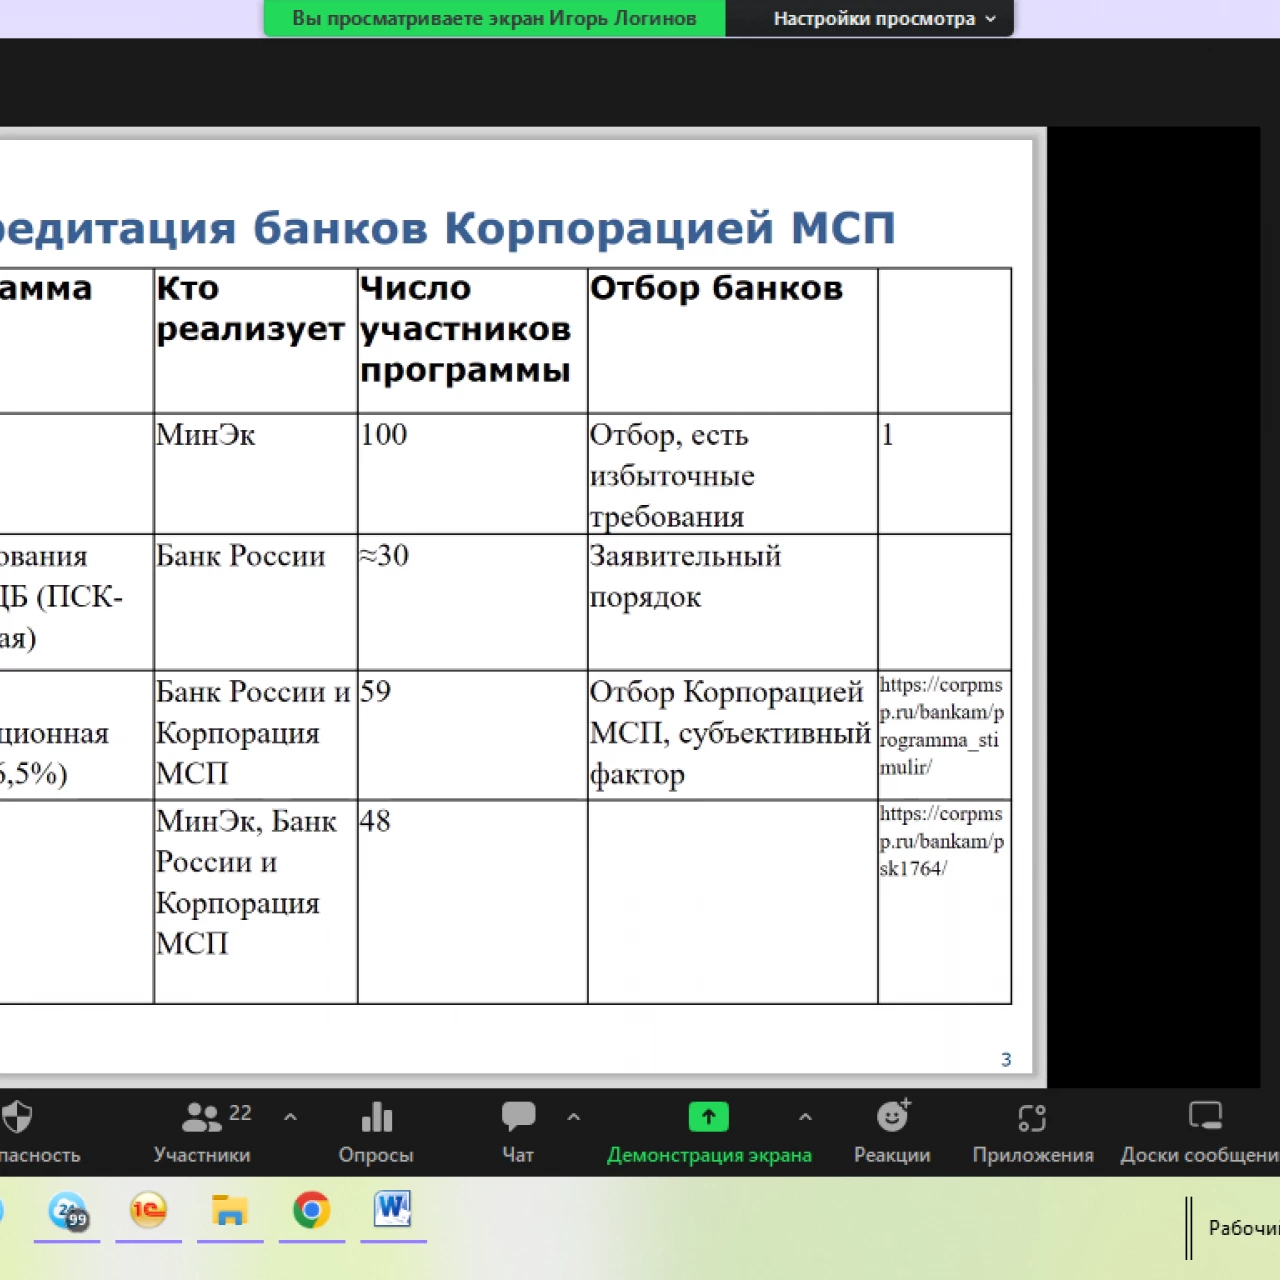
Task: Click the green screen viewing notification banner
Action: 494,18
